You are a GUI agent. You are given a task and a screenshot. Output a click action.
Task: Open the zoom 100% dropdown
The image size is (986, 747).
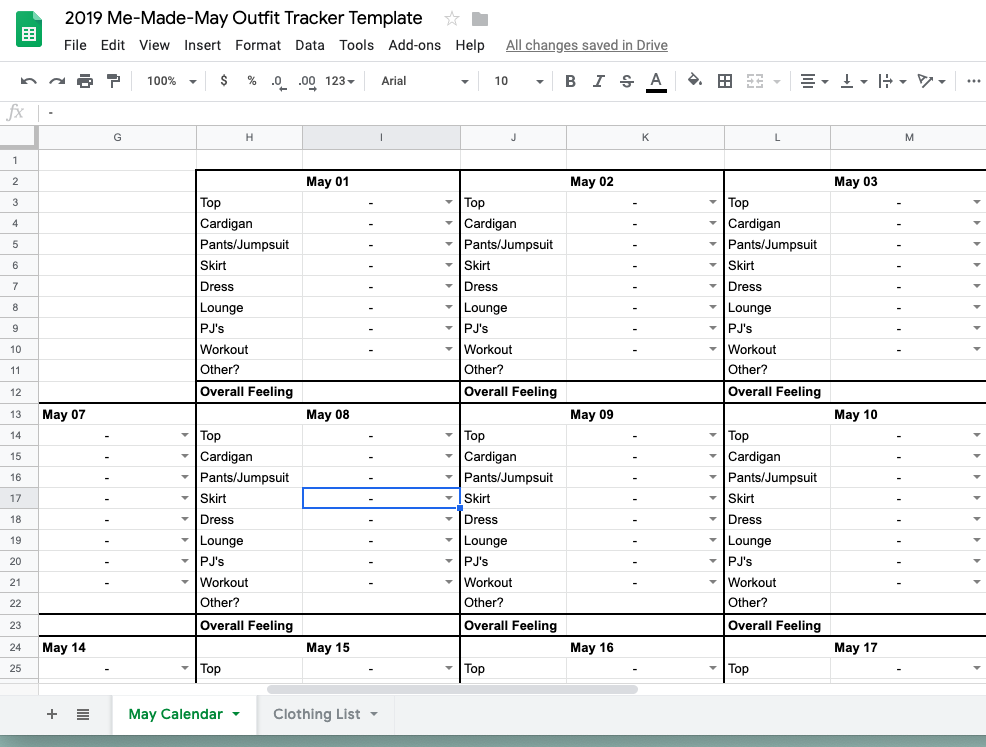[x=172, y=81]
